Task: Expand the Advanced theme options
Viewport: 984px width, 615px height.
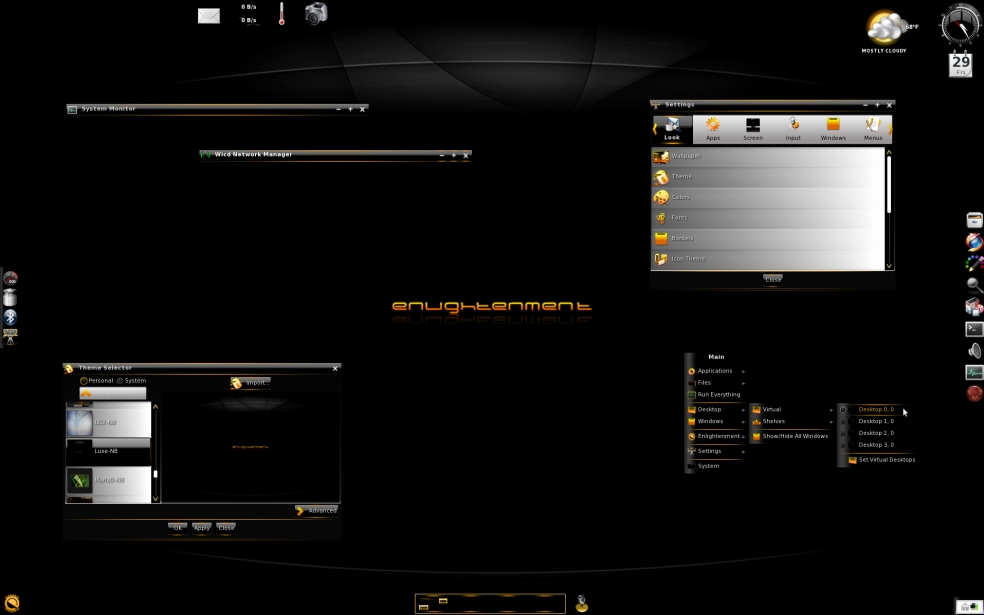Action: click(317, 511)
